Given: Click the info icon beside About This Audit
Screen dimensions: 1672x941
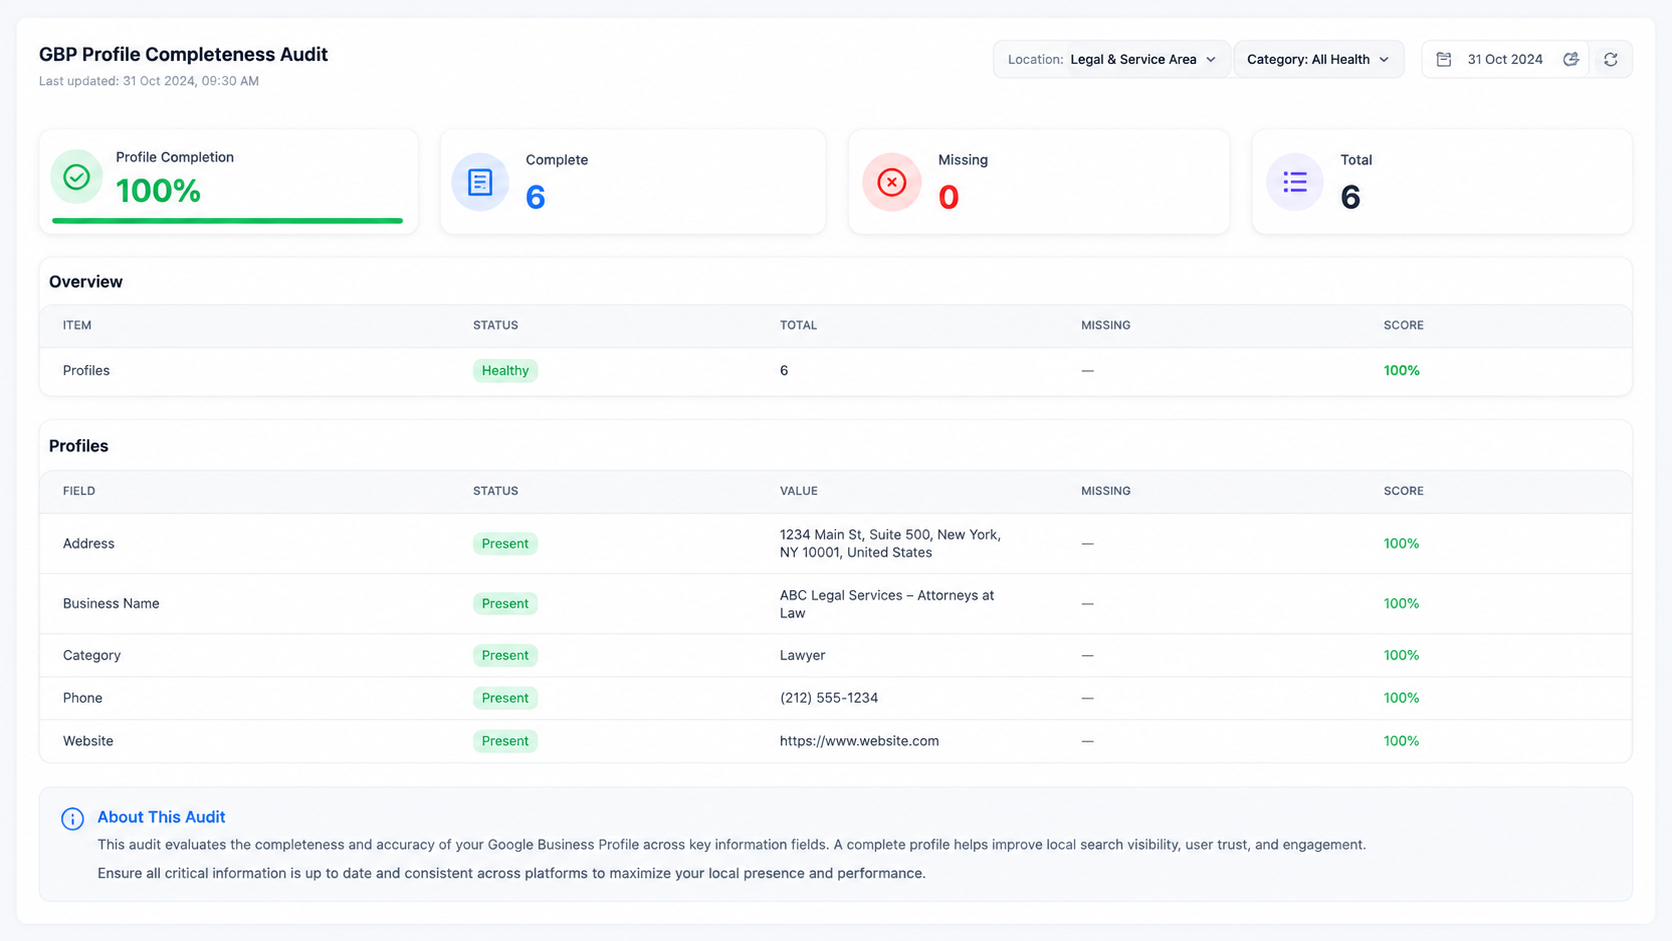Looking at the screenshot, I should tap(72, 819).
